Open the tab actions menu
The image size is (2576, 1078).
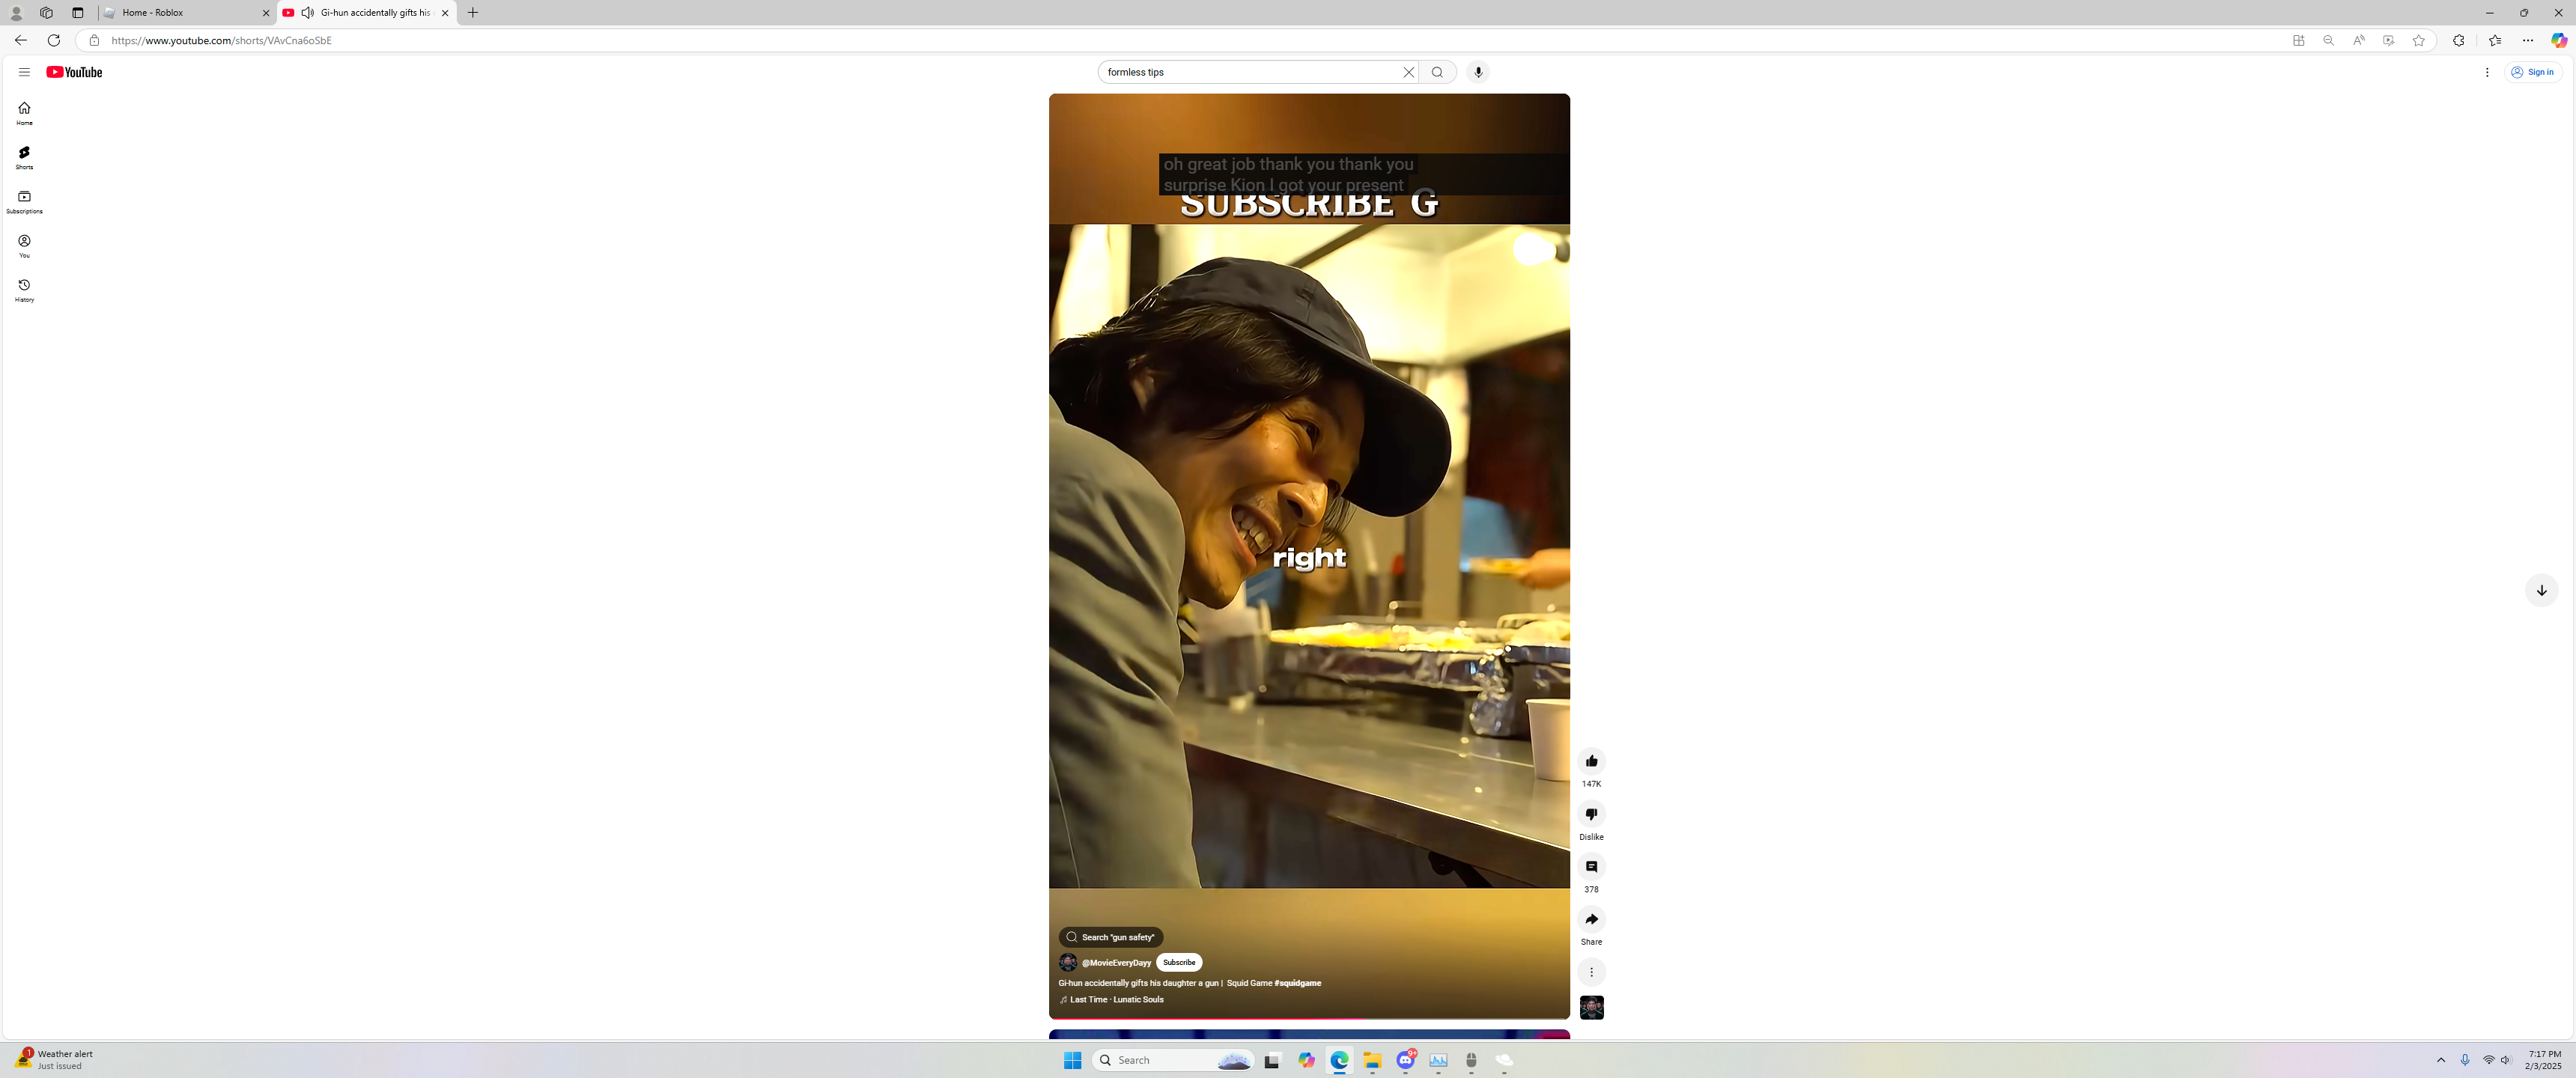point(78,13)
